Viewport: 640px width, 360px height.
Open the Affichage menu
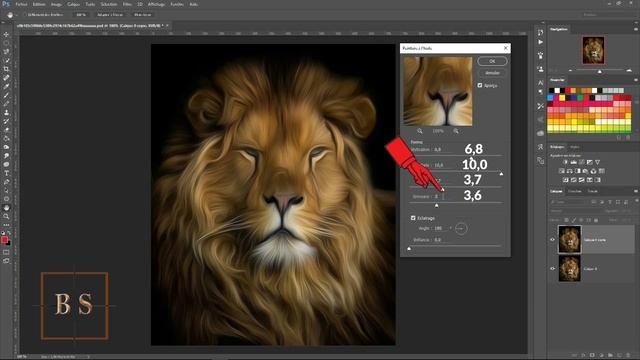click(x=156, y=4)
